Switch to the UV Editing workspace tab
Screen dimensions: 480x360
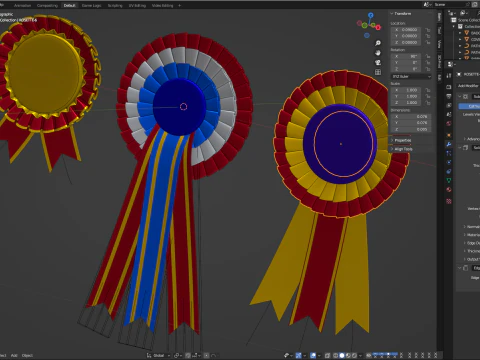(137, 5)
